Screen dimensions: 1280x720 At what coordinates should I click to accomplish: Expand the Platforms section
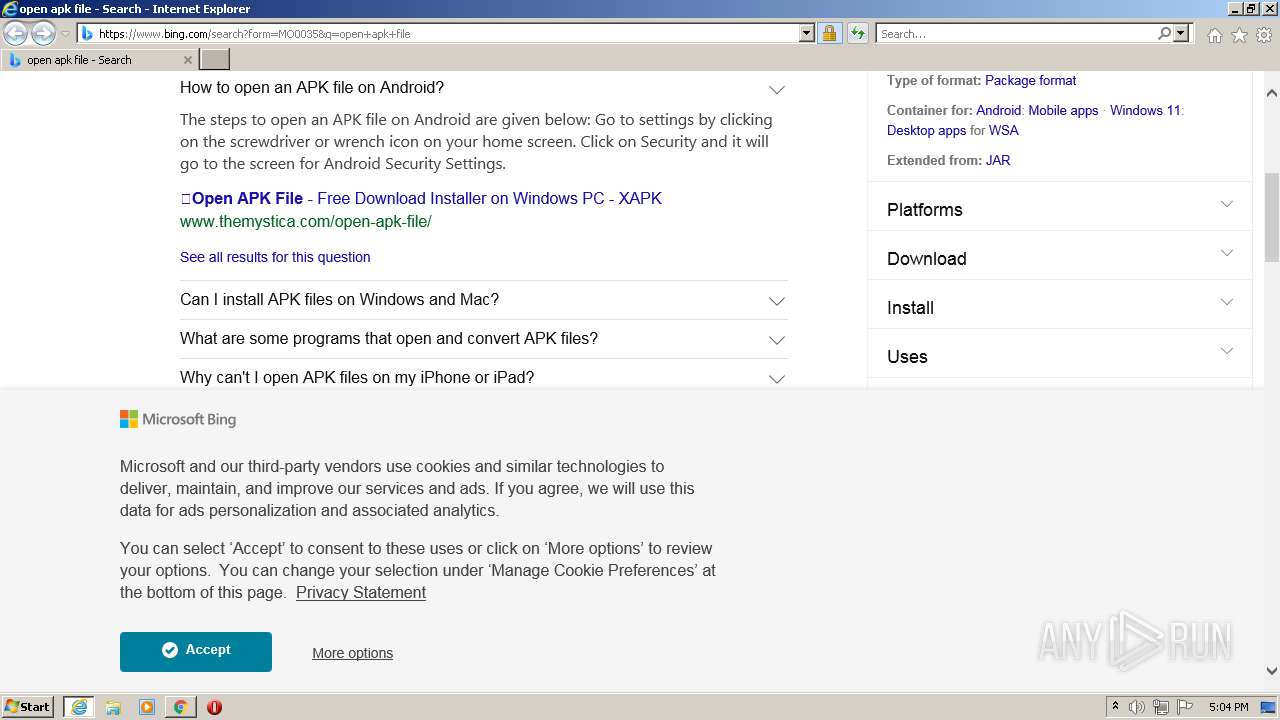[x=1060, y=209]
